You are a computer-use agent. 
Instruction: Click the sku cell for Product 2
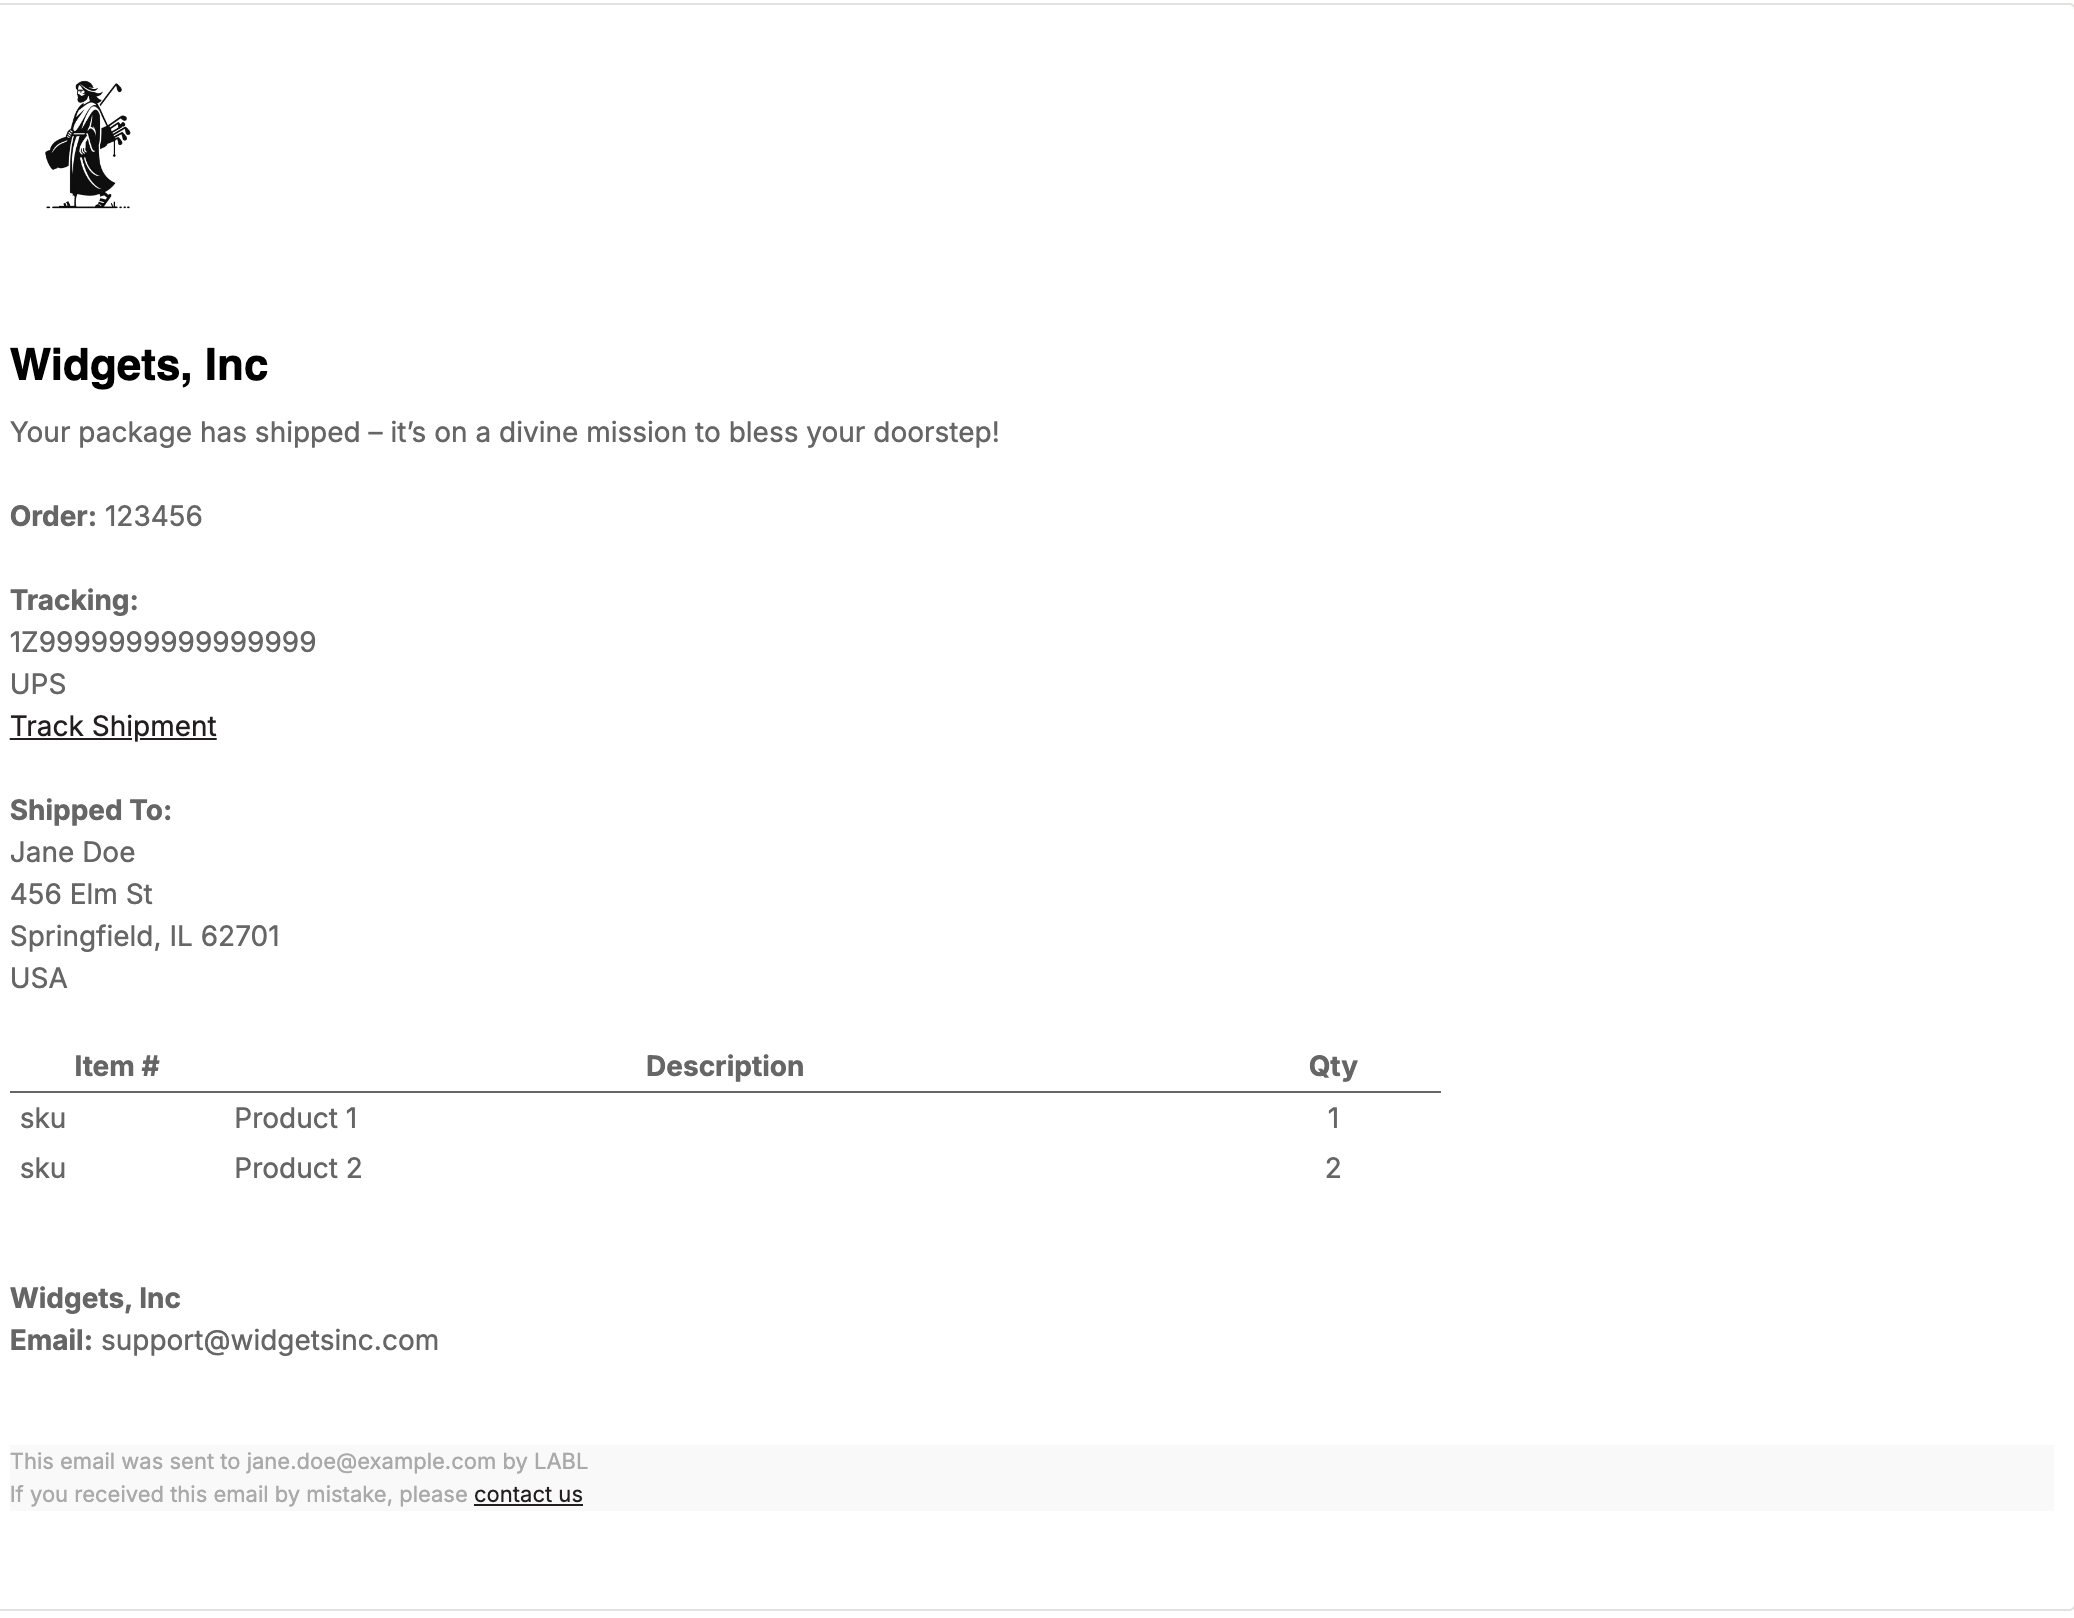point(43,1168)
